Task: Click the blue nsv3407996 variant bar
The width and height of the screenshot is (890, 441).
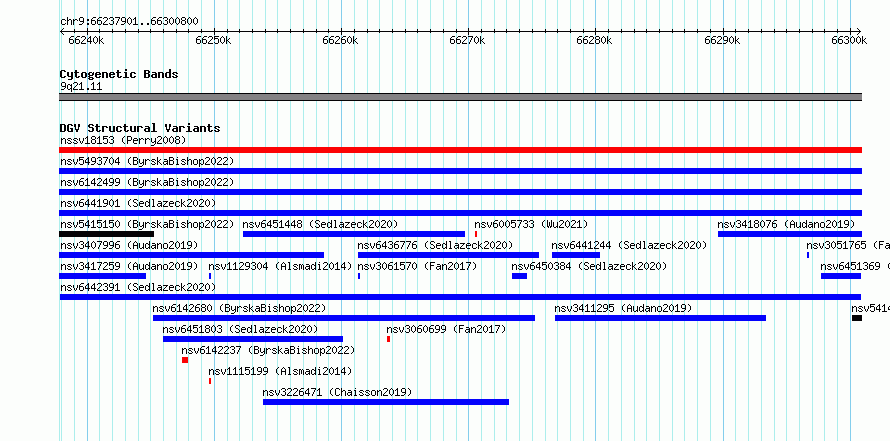Action: pyautogui.click(x=192, y=255)
